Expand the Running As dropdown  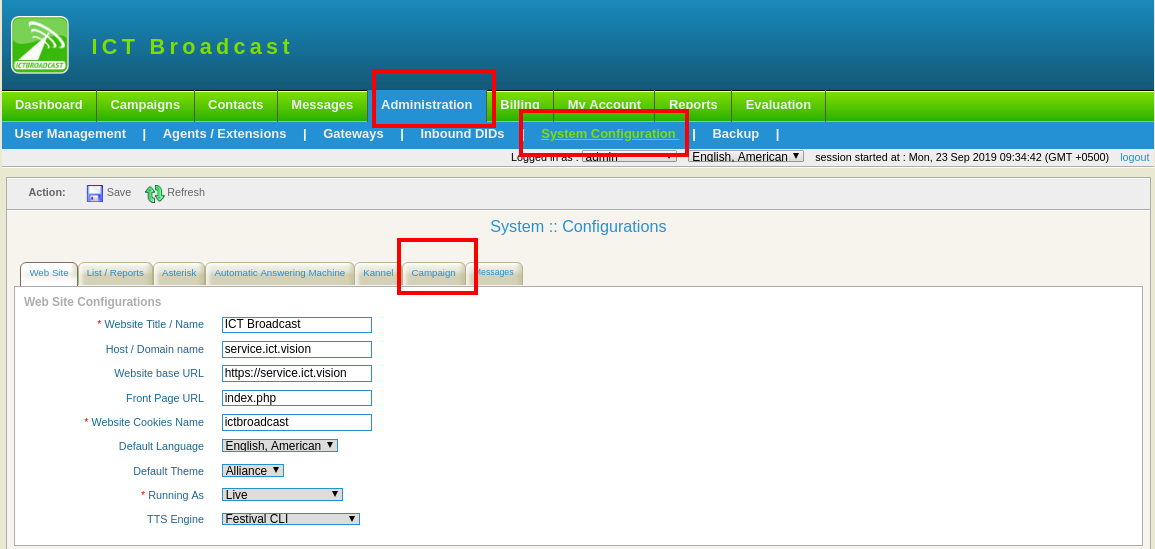pyautogui.click(x=282, y=494)
